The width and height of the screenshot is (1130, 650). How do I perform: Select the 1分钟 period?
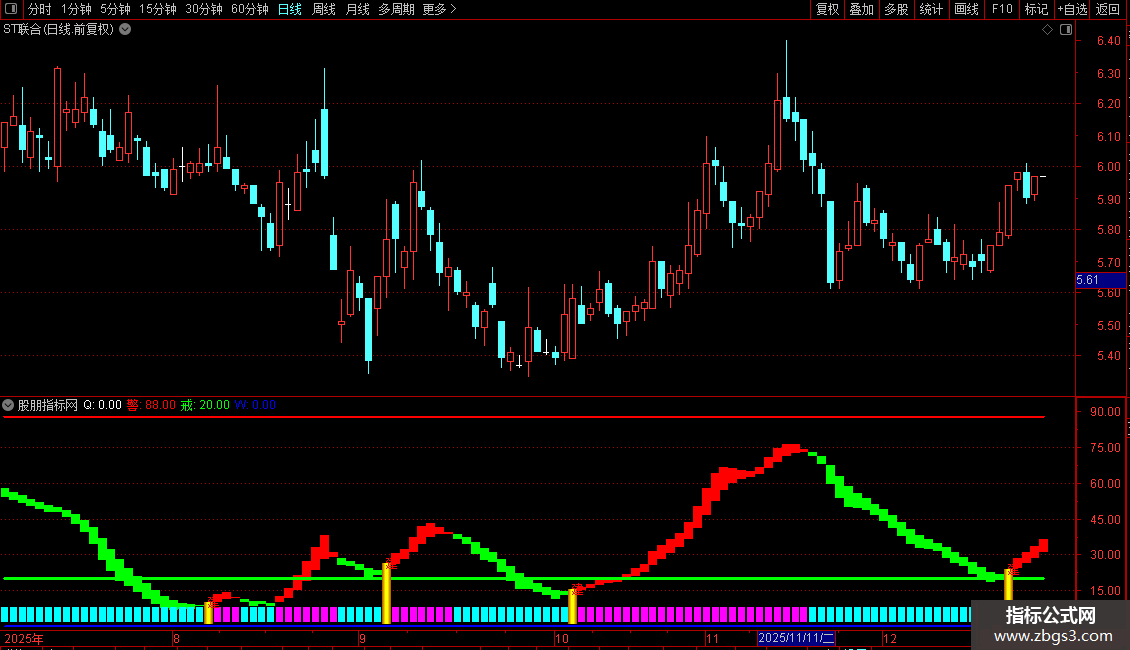(x=76, y=9)
